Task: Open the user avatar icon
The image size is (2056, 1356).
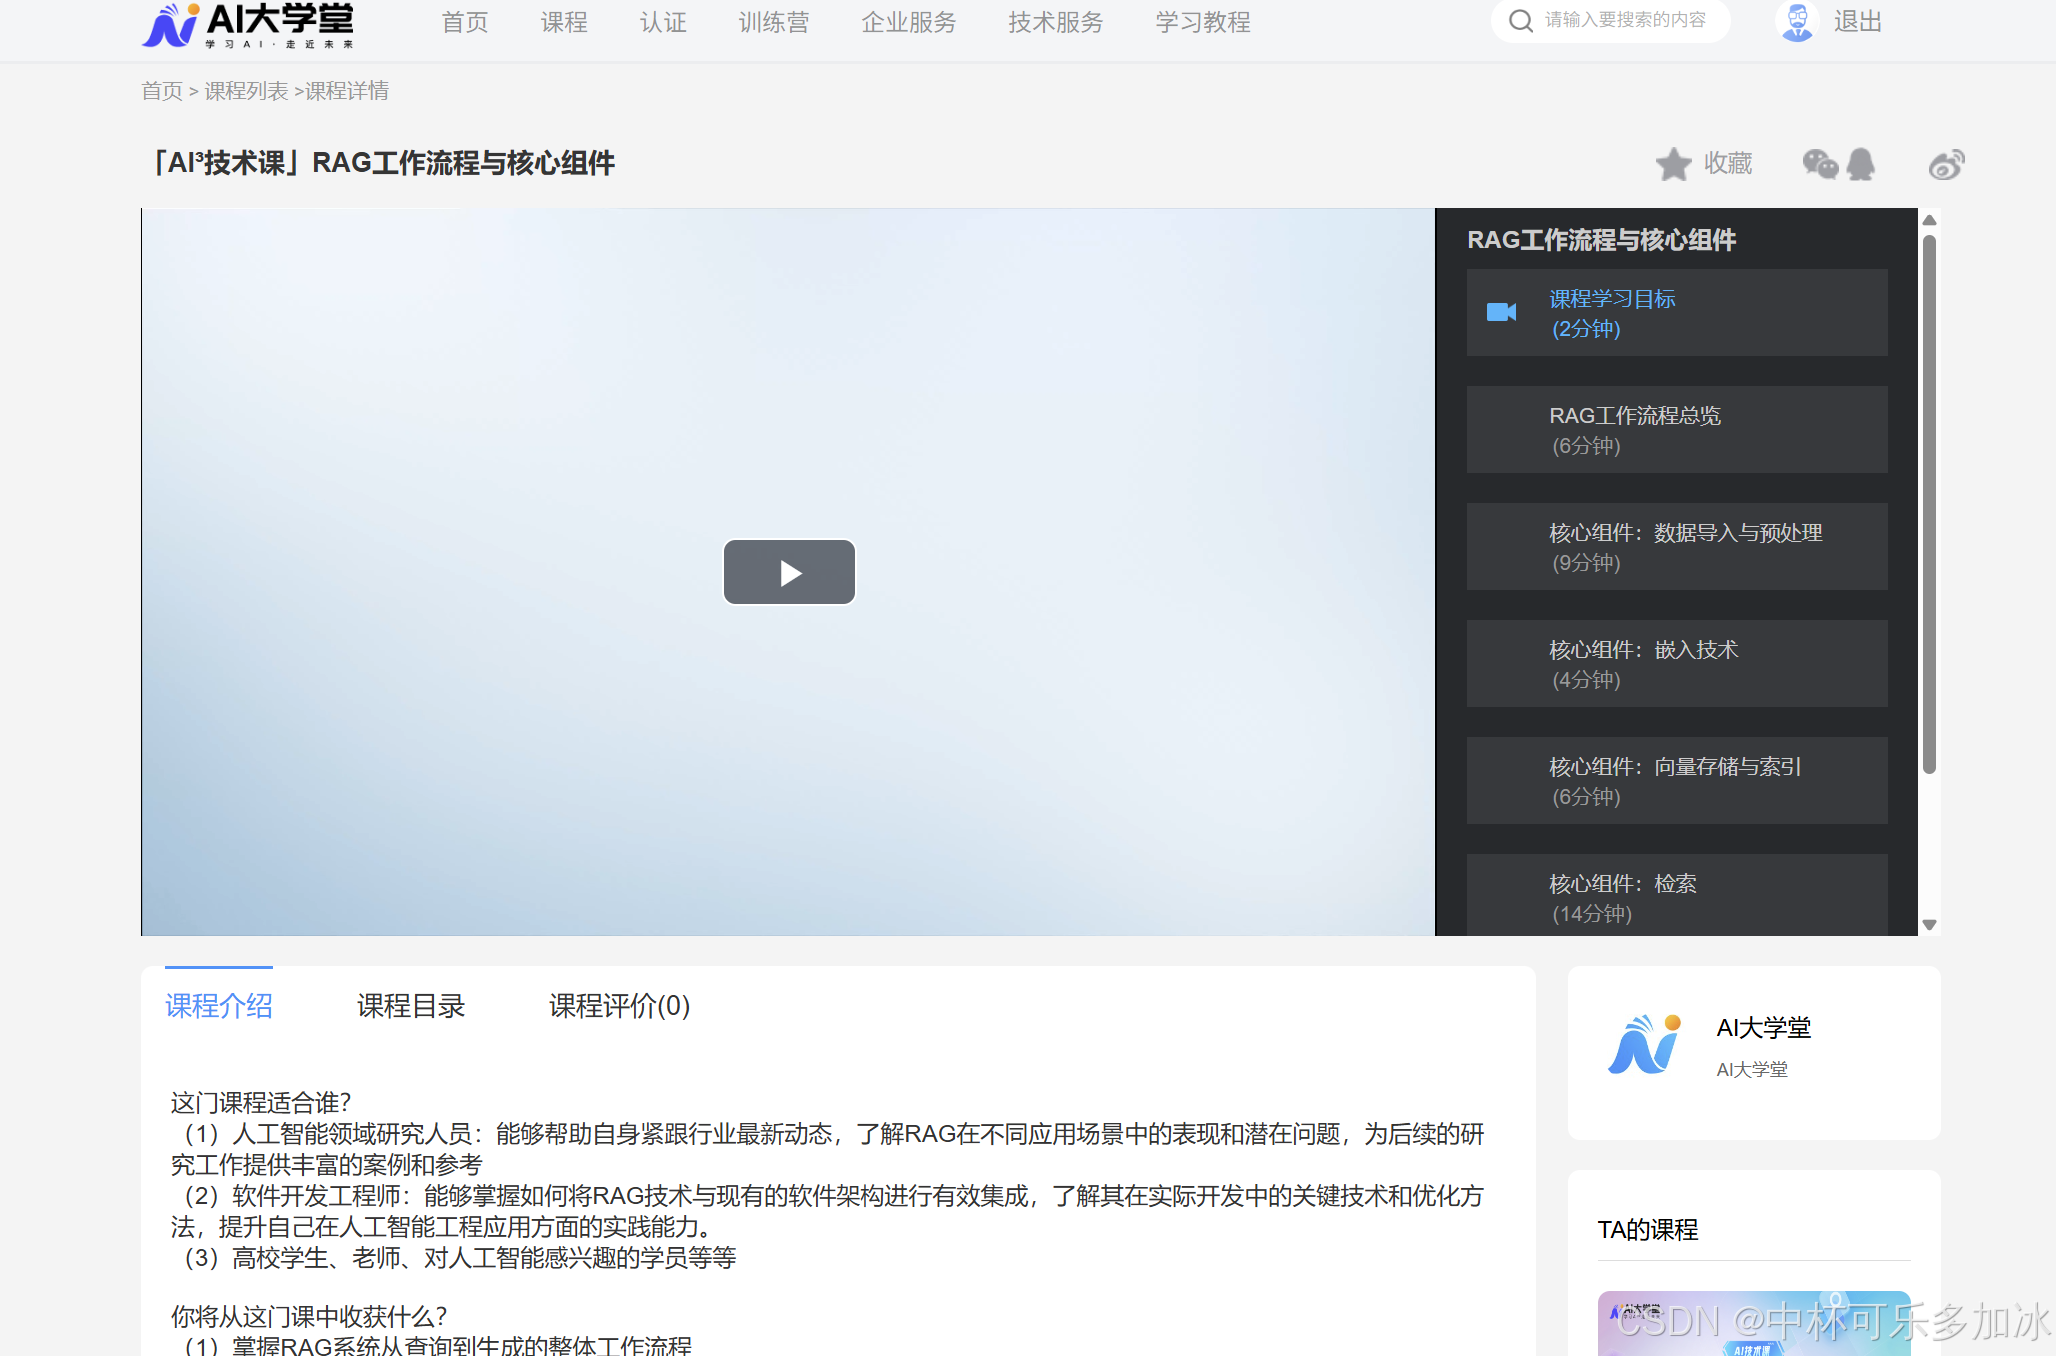Action: (1796, 22)
